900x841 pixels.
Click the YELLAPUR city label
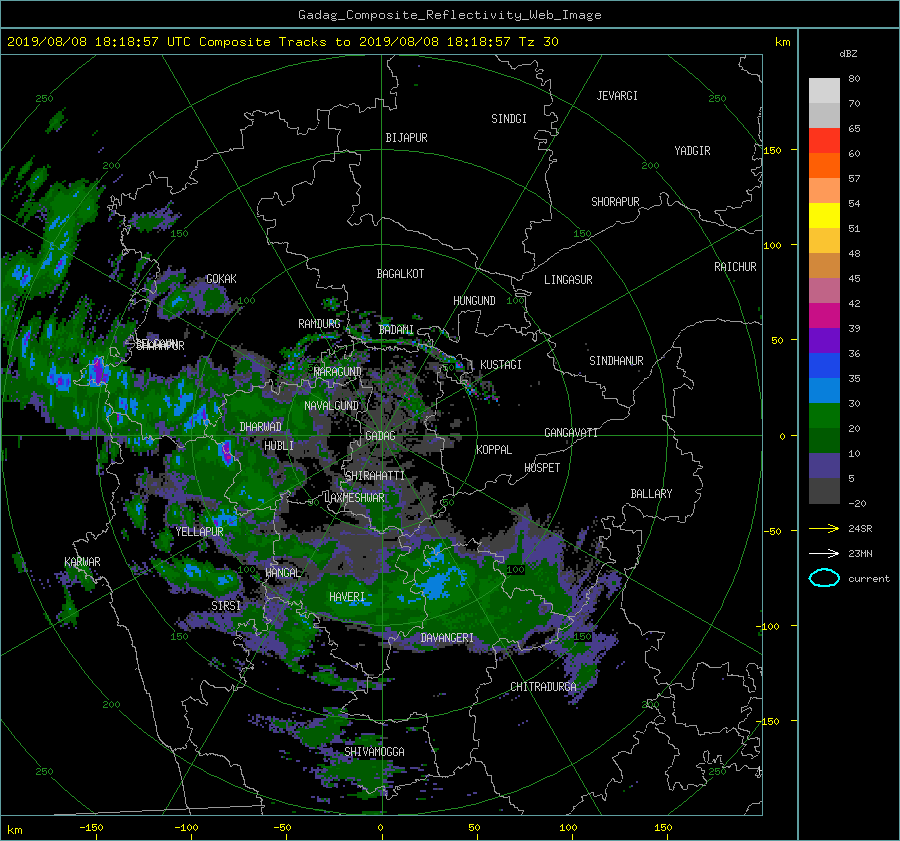199,532
